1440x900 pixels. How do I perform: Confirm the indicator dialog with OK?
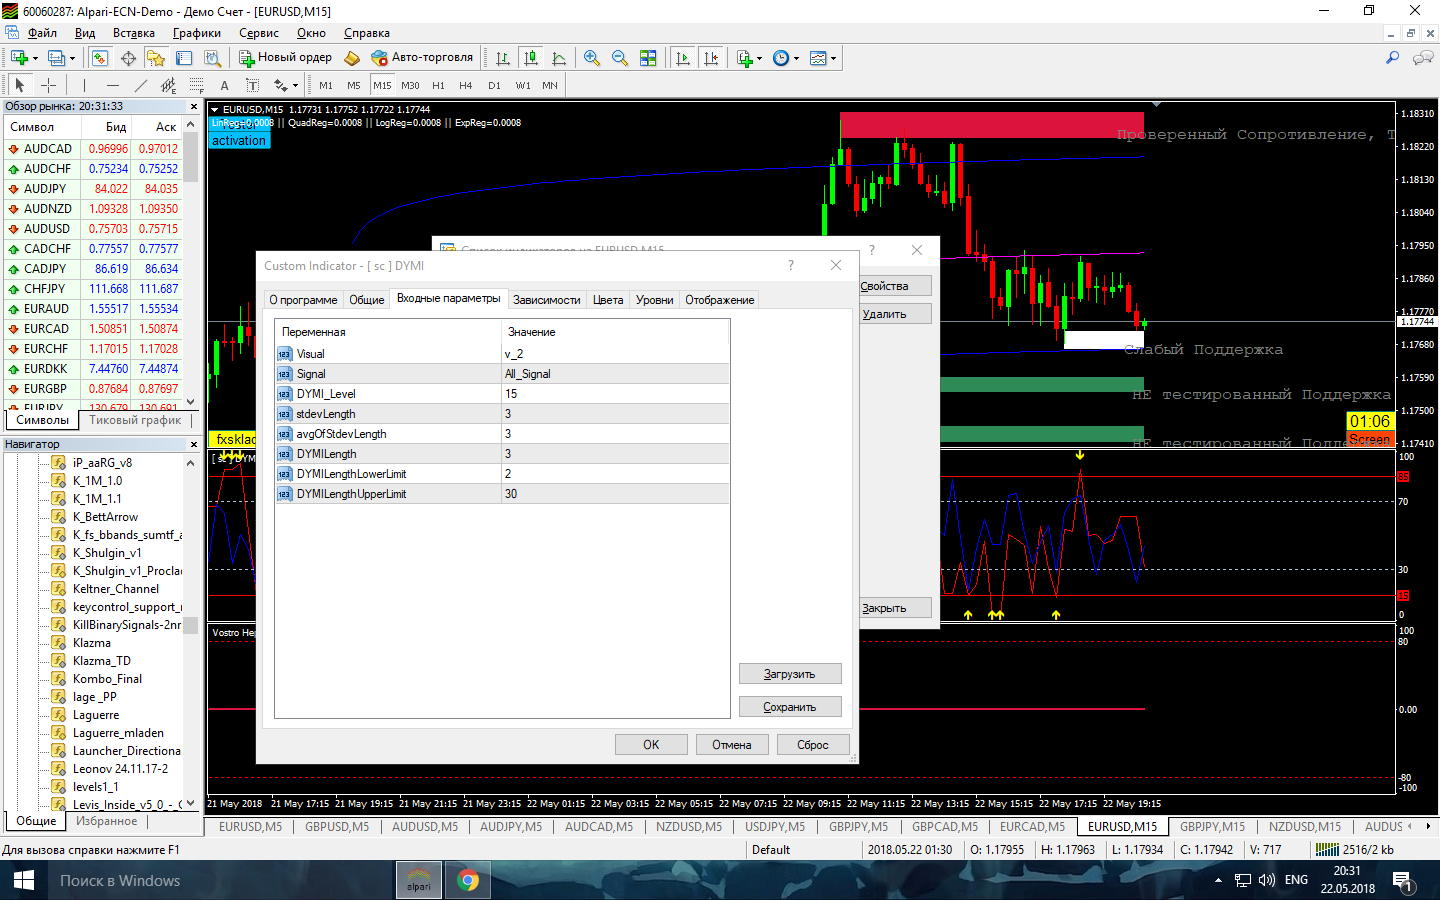(651, 745)
